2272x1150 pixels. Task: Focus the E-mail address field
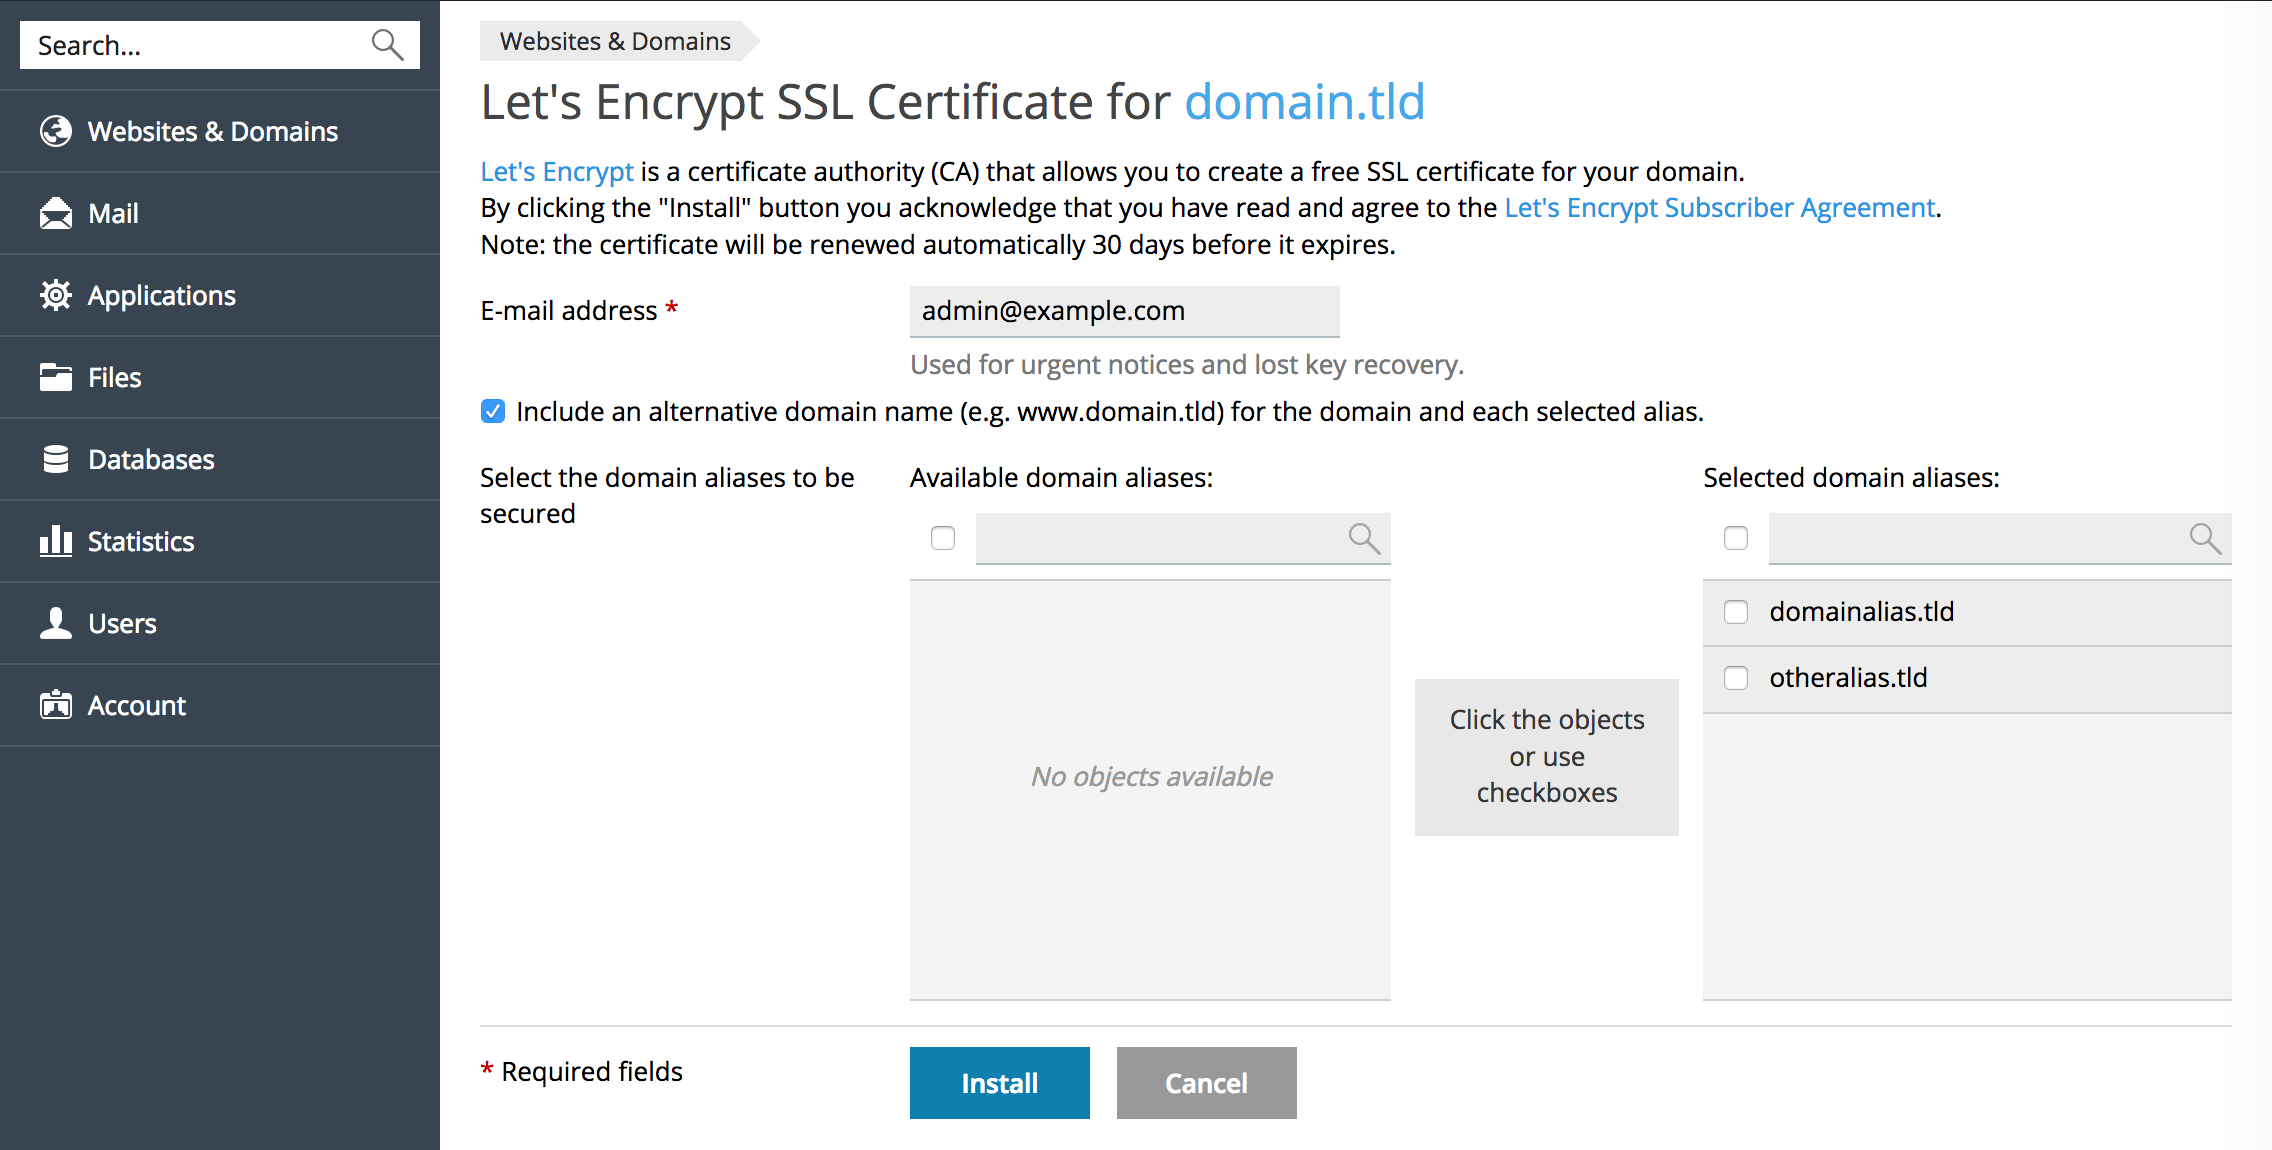coord(1125,311)
